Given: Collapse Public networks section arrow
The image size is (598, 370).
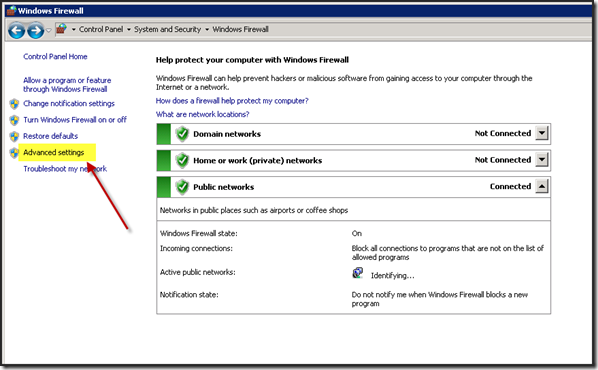Looking at the screenshot, I should coord(542,187).
